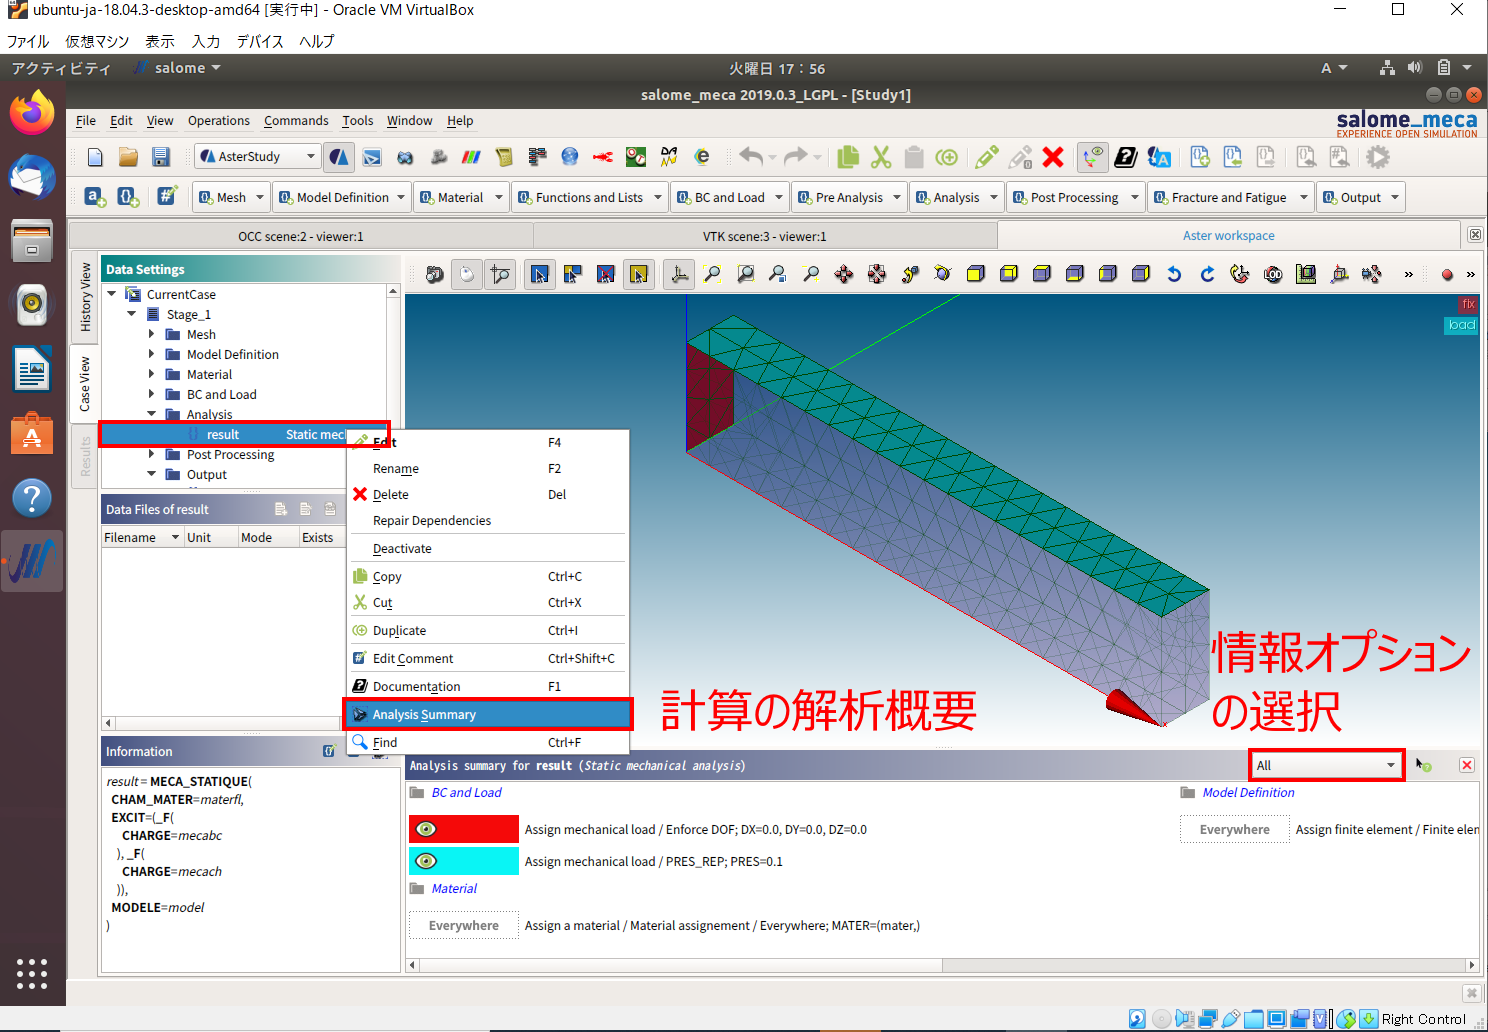1488x1032 pixels.
Task: Show applications grid in the dock
Action: tap(32, 973)
